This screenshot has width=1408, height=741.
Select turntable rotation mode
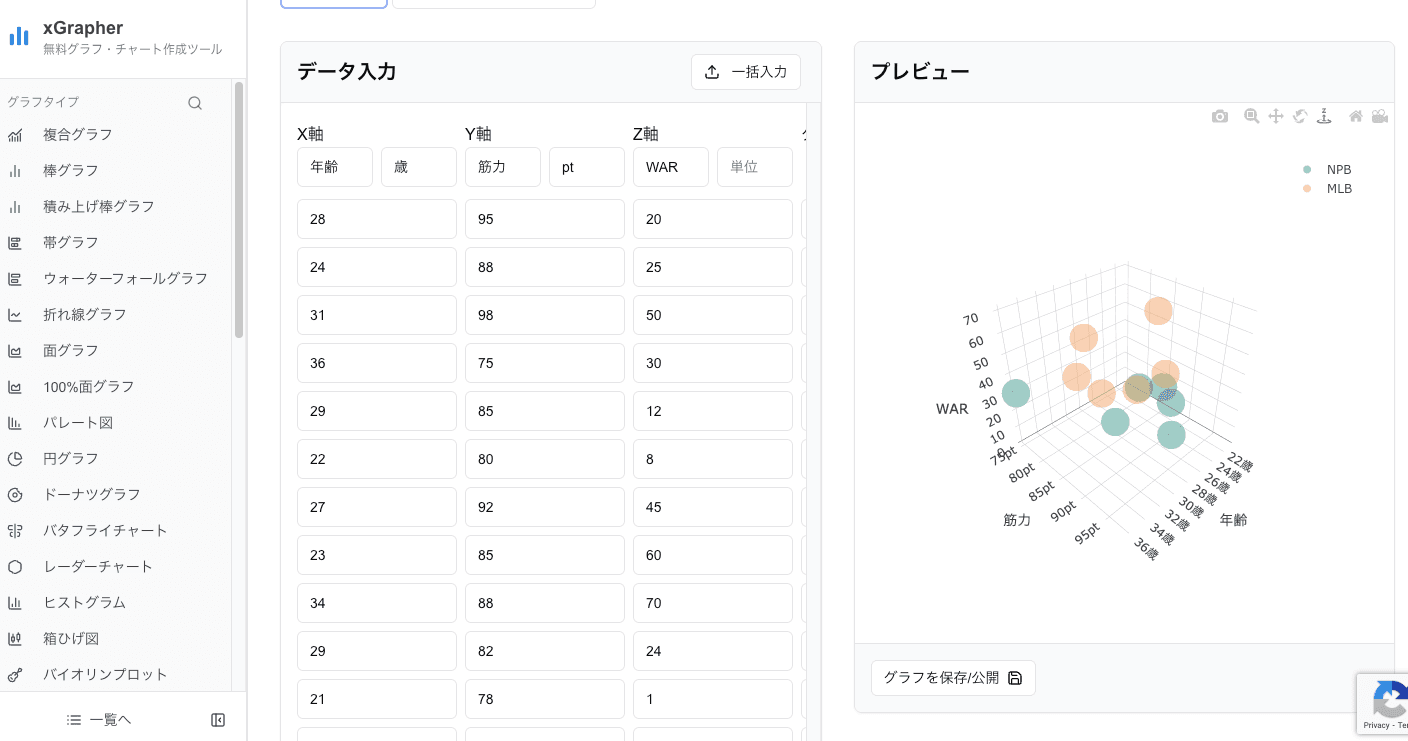pyautogui.click(x=1324, y=116)
